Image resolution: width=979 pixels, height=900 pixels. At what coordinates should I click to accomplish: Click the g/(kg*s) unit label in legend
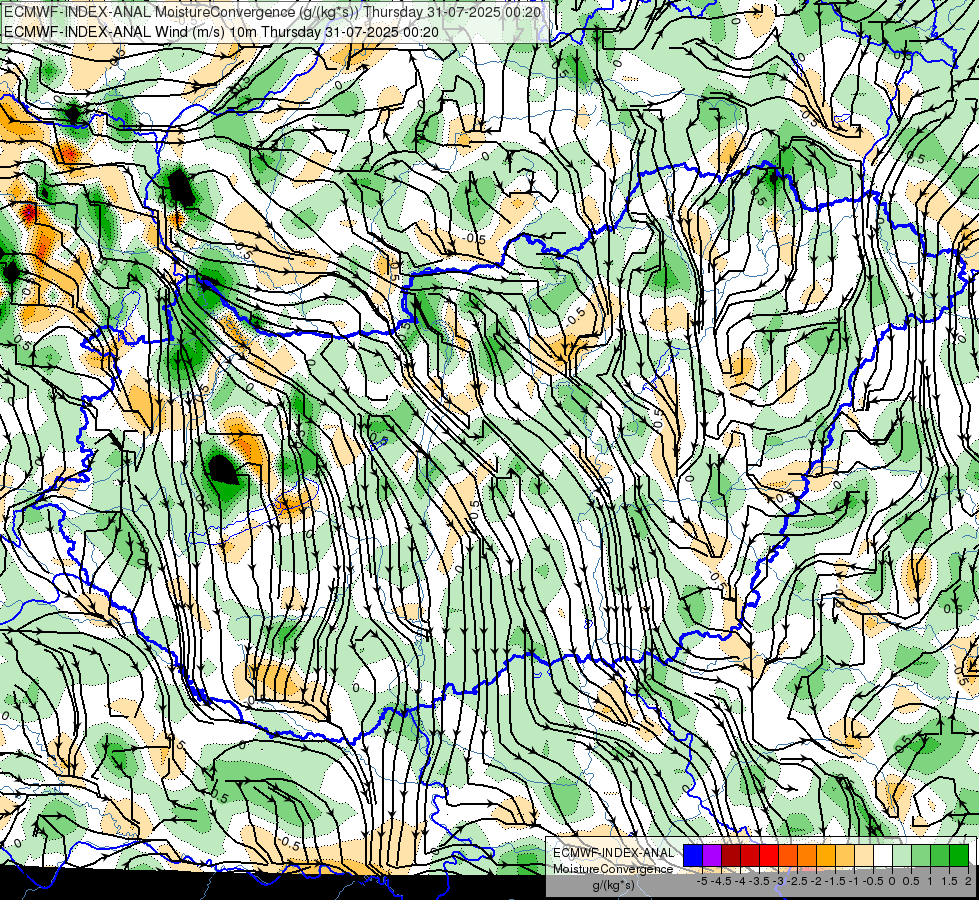613,886
